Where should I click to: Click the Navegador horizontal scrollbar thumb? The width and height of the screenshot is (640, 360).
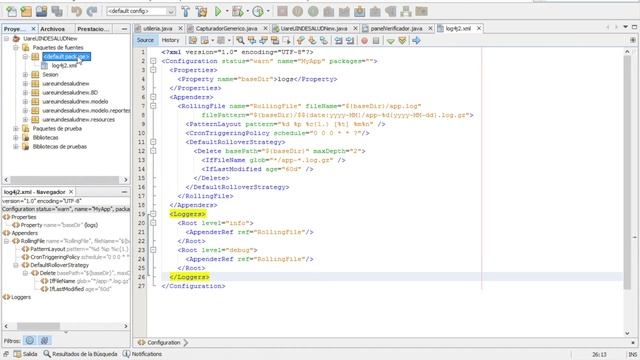click(38, 326)
